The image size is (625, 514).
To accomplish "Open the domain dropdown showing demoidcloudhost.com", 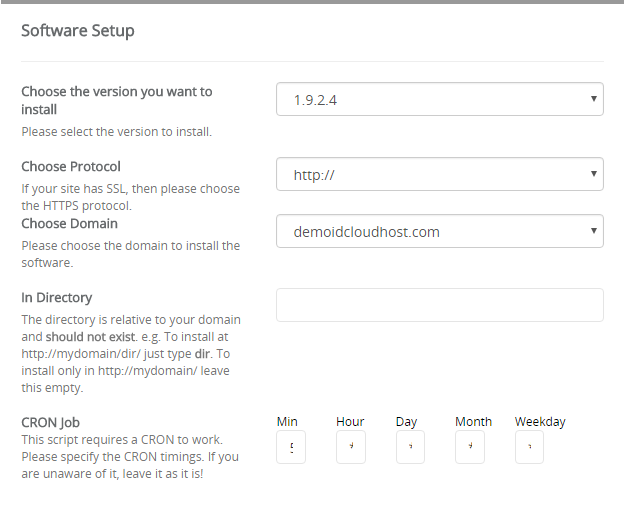I will click(x=439, y=231).
